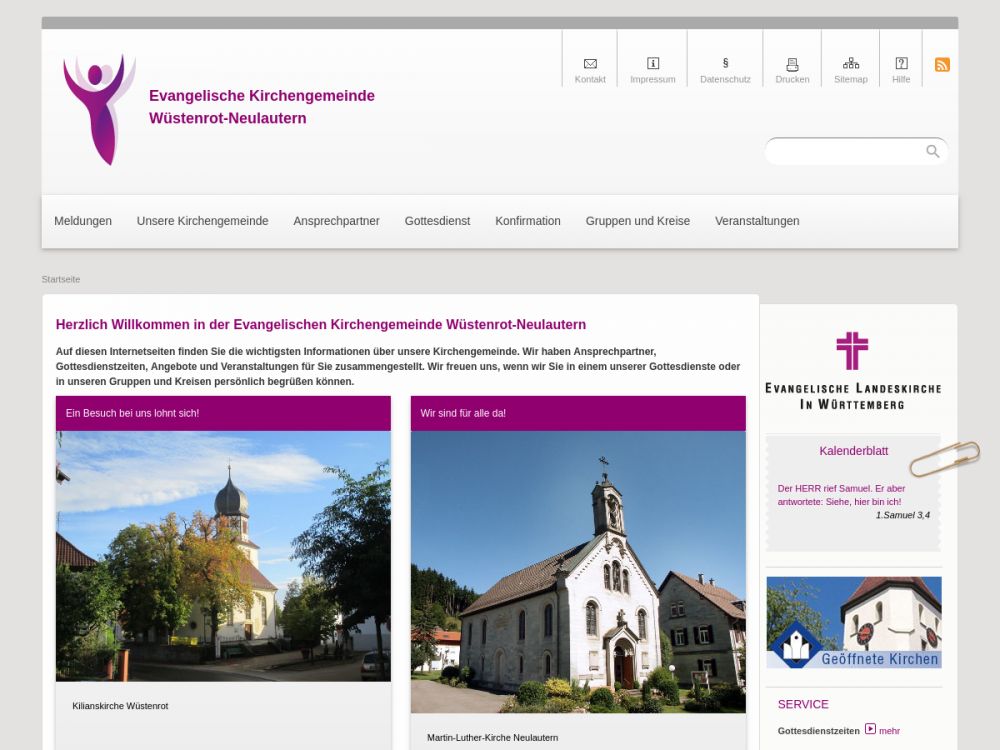Viewport: 1000px width, 750px height.
Task: Click the search magnifier icon
Action: coord(933,152)
